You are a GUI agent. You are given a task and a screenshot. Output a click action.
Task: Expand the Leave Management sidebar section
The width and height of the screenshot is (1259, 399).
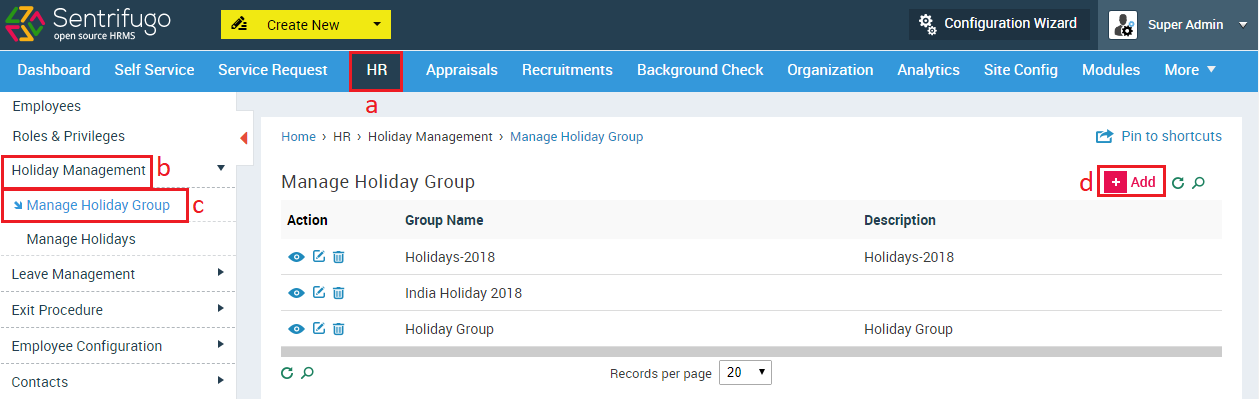[118, 274]
